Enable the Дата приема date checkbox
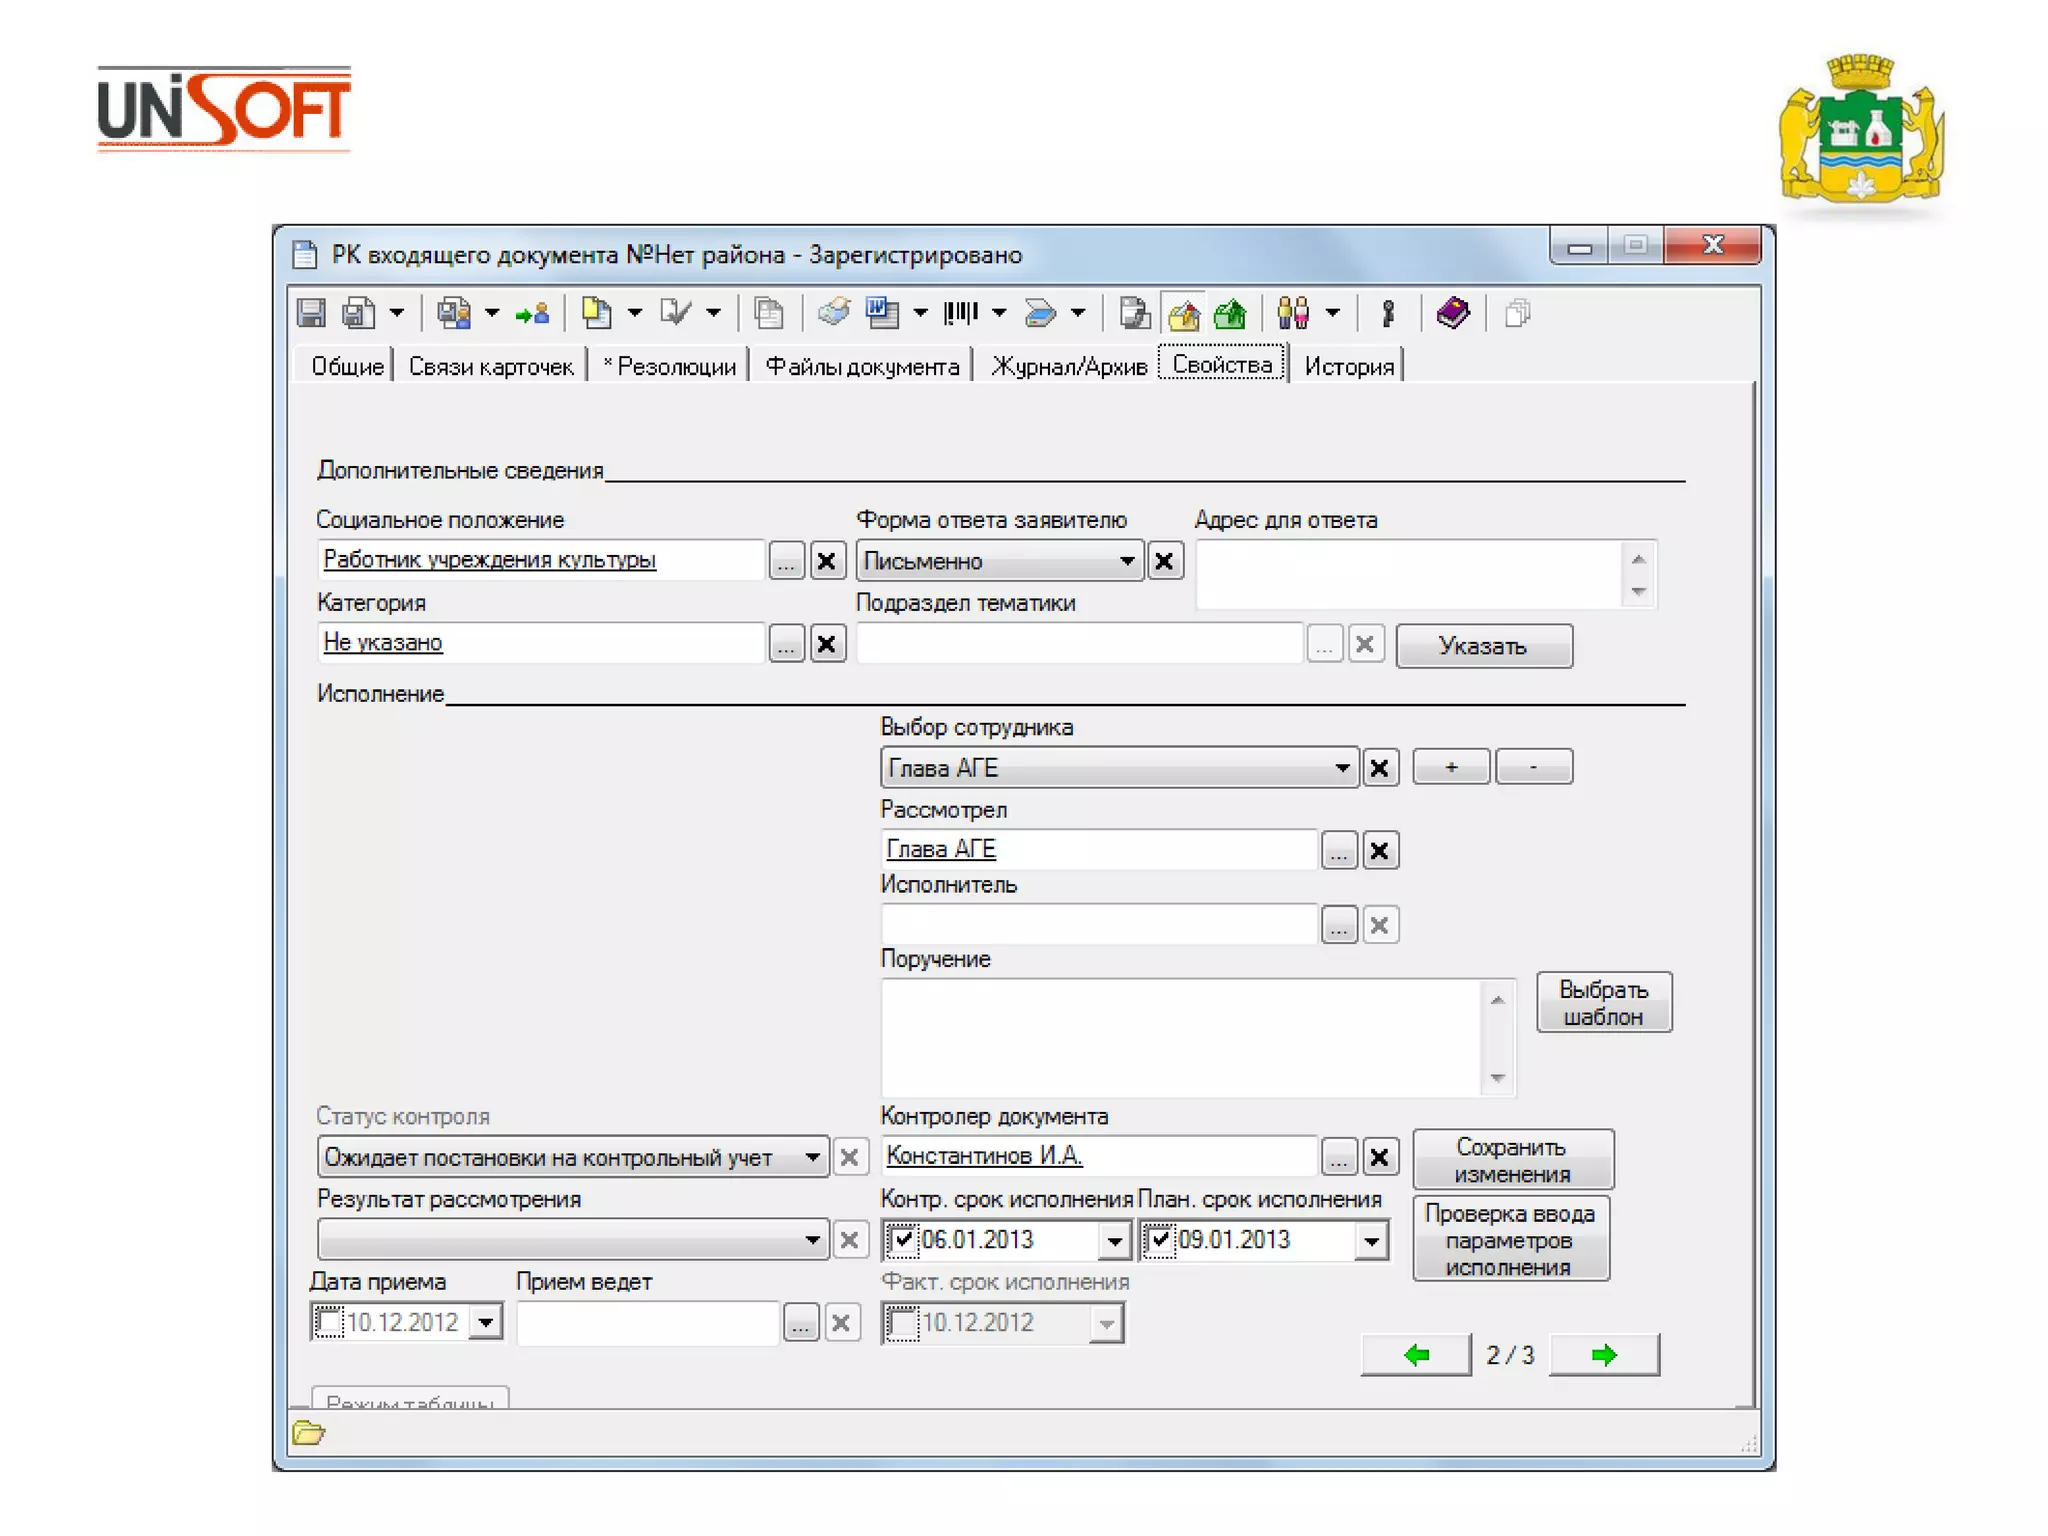The height and width of the screenshot is (1536, 2048). [x=328, y=1322]
